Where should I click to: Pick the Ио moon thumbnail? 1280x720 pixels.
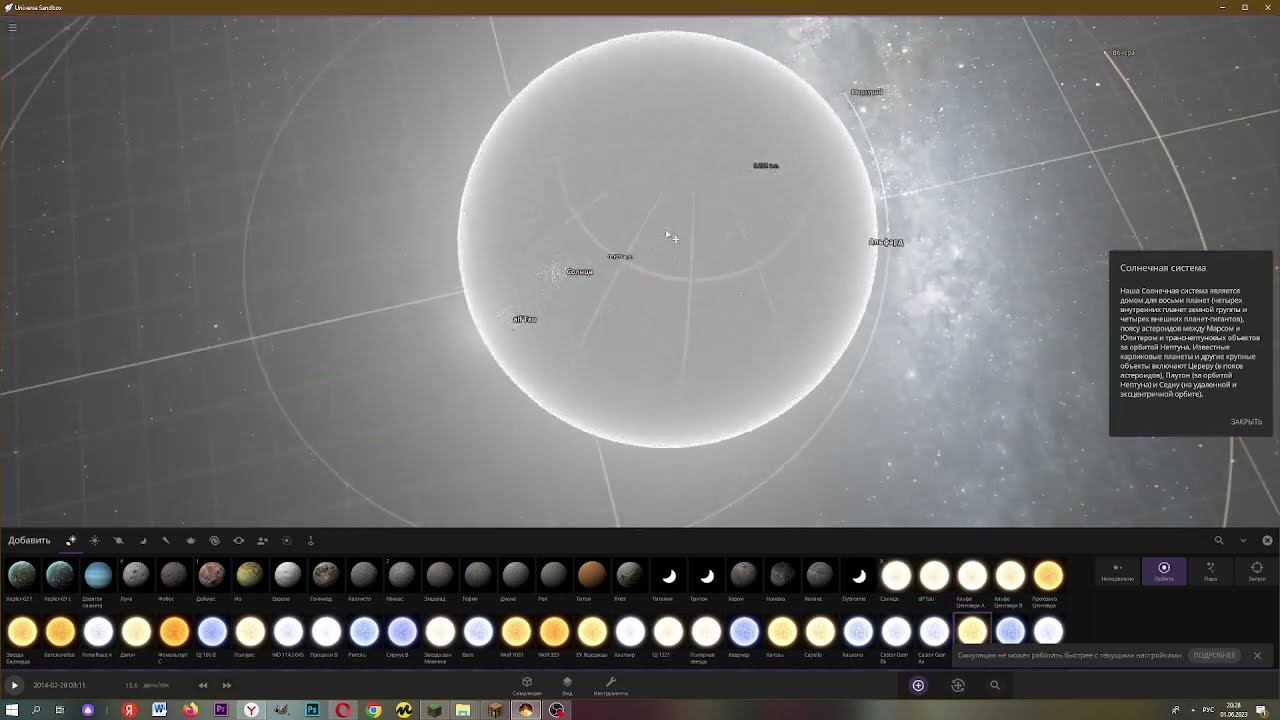250,575
